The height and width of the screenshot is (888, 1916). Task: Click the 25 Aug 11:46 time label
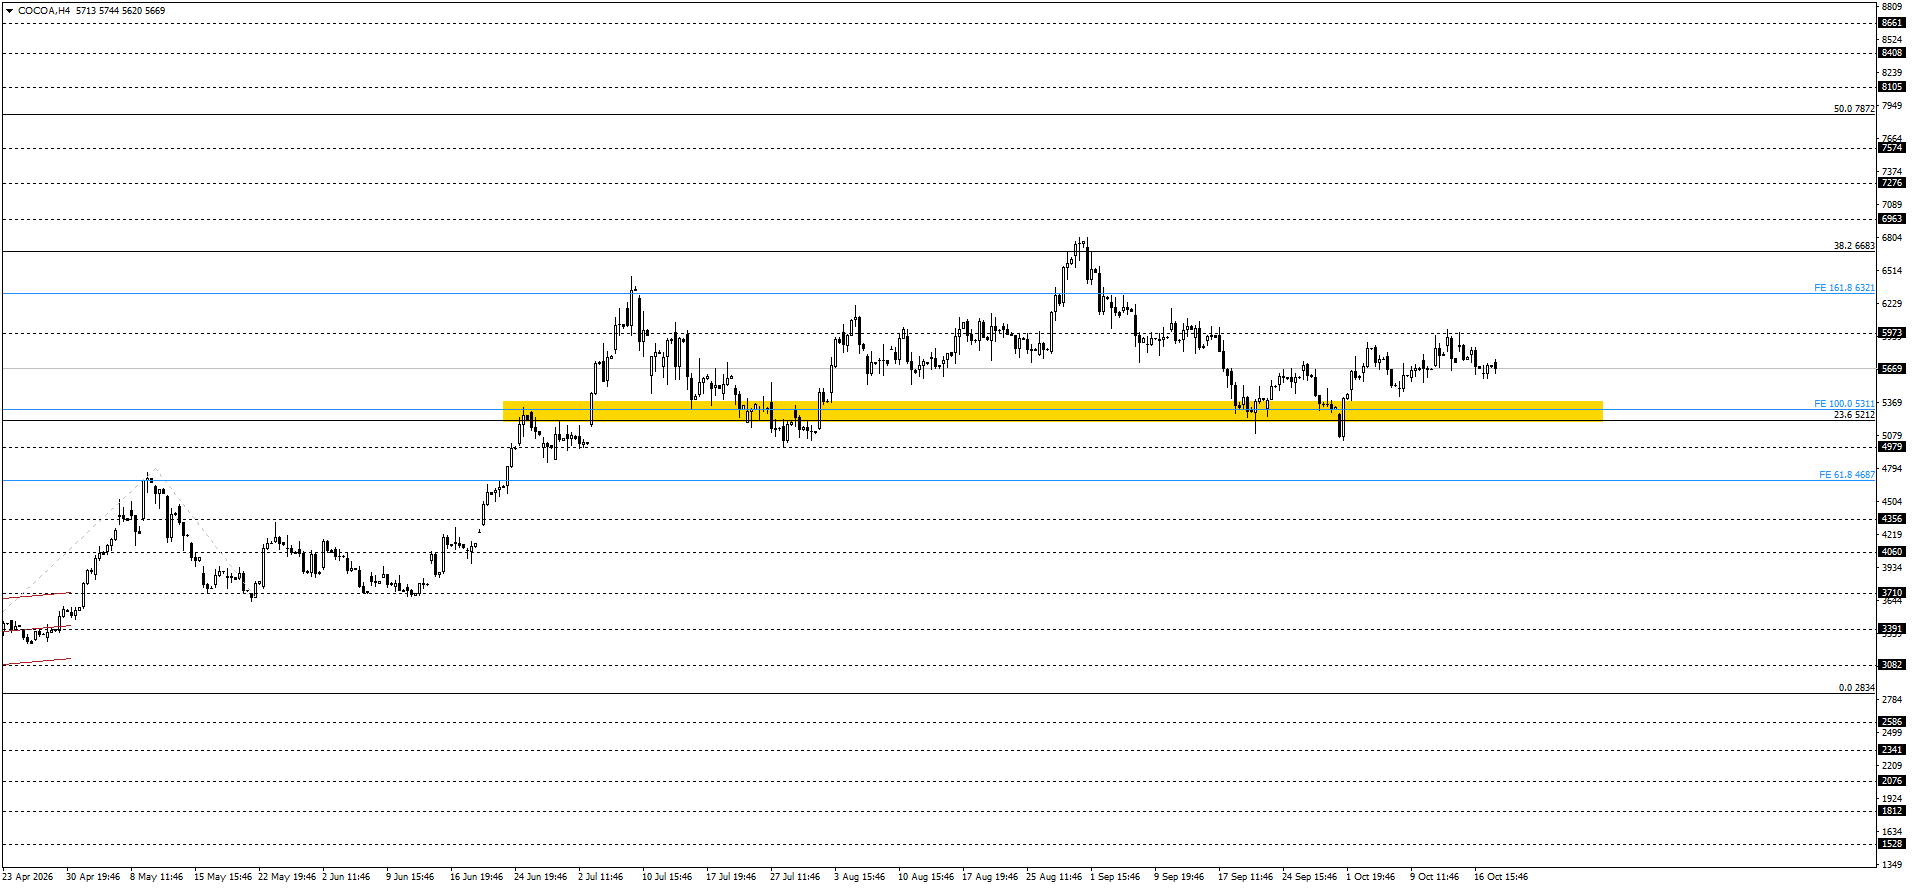(x=1054, y=877)
